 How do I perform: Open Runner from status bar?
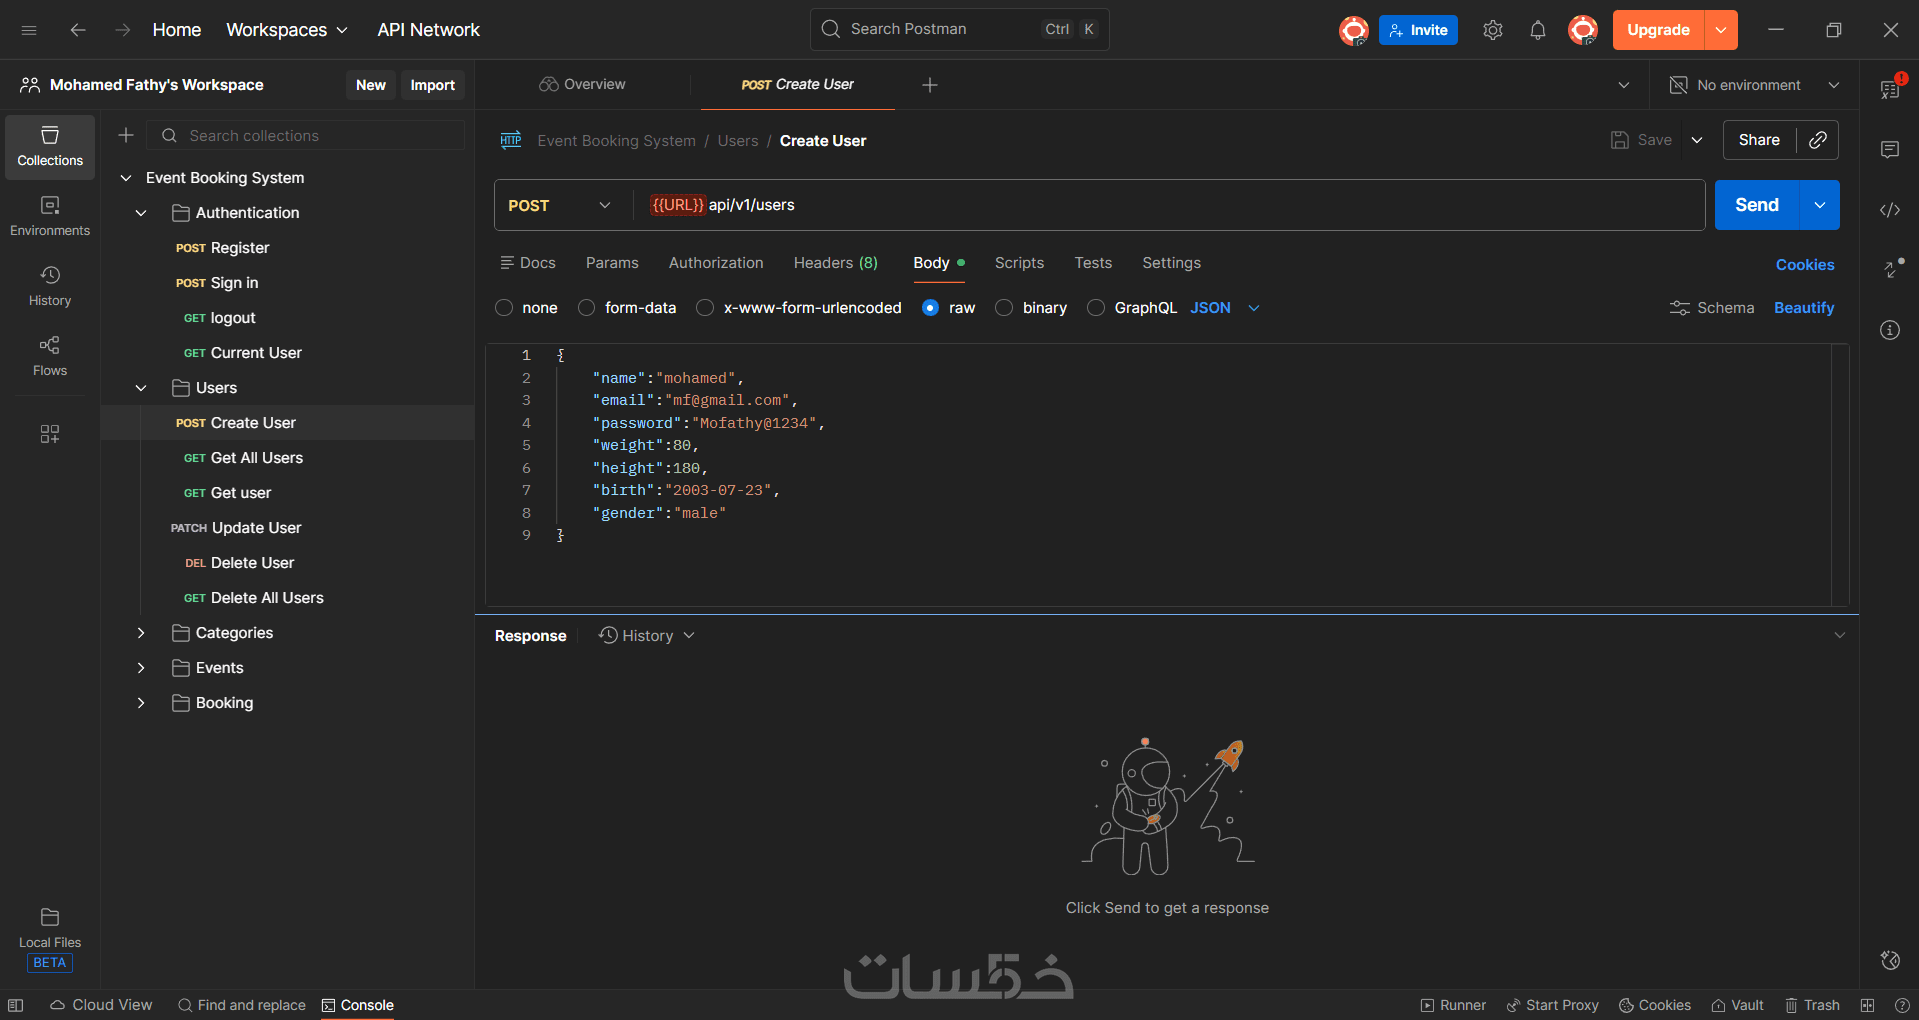(x=1453, y=1005)
